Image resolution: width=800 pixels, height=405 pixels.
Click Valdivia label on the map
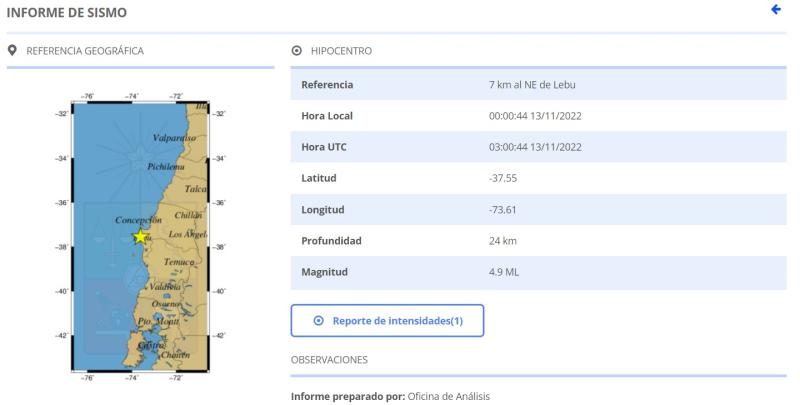(x=165, y=287)
